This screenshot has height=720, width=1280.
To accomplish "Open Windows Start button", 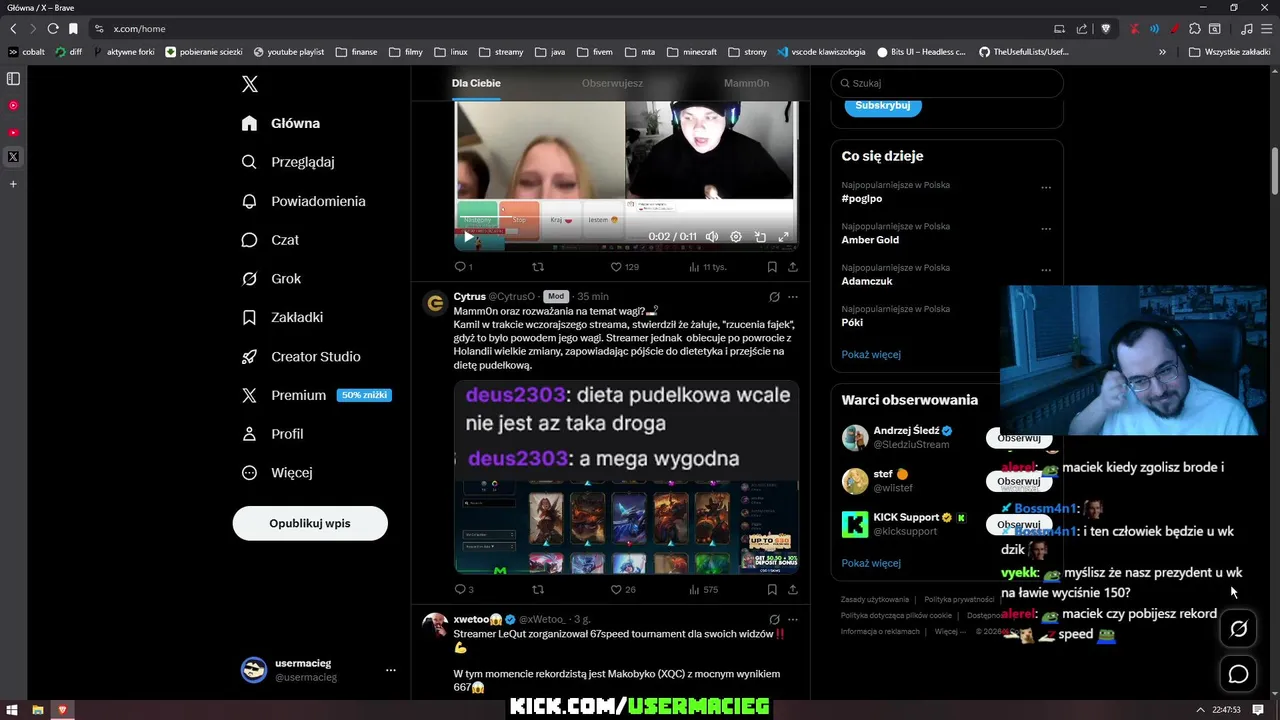I will [12, 710].
